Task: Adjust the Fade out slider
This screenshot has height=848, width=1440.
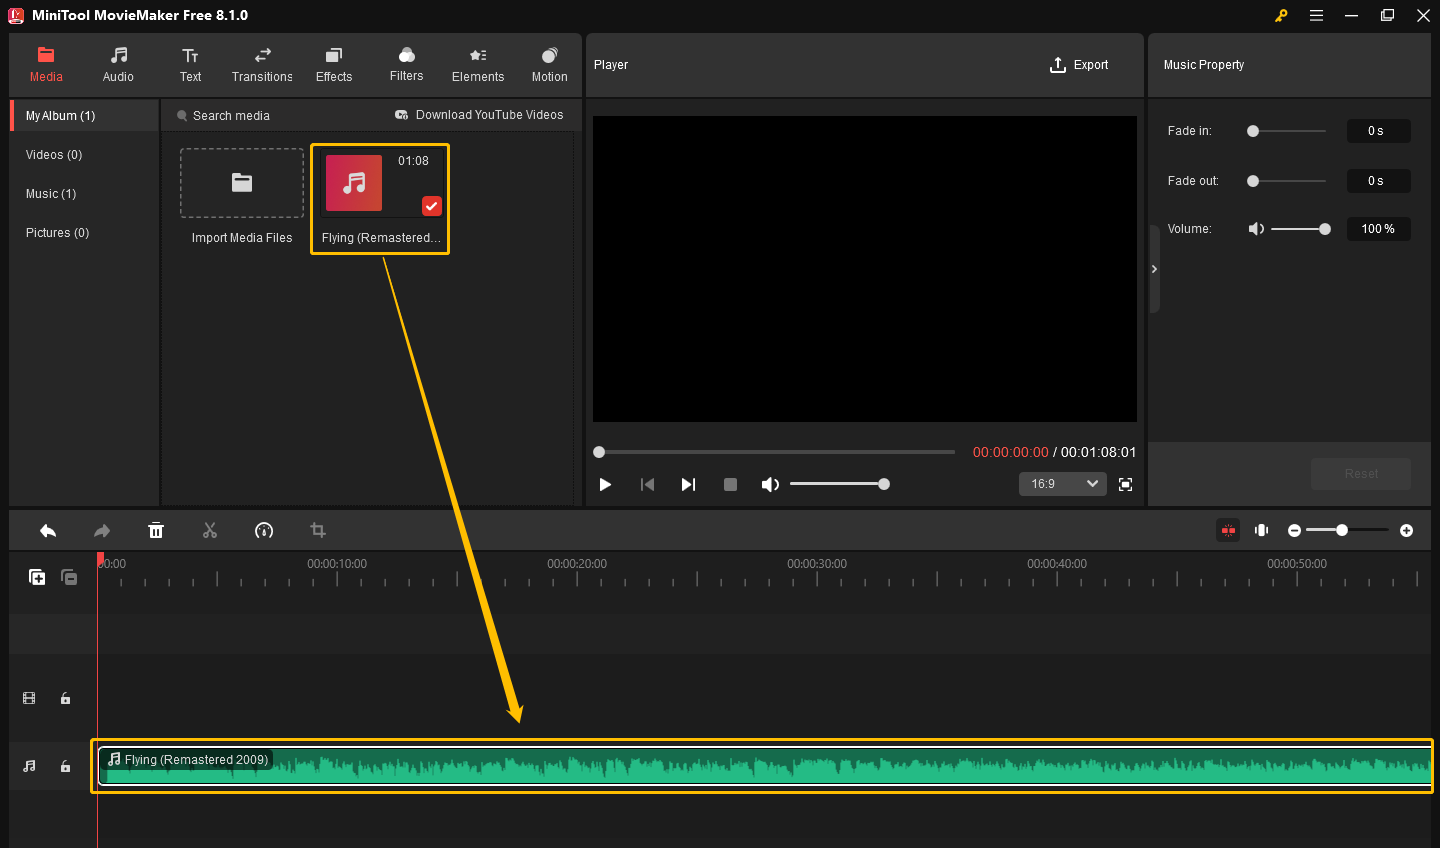Action: click(1287, 181)
